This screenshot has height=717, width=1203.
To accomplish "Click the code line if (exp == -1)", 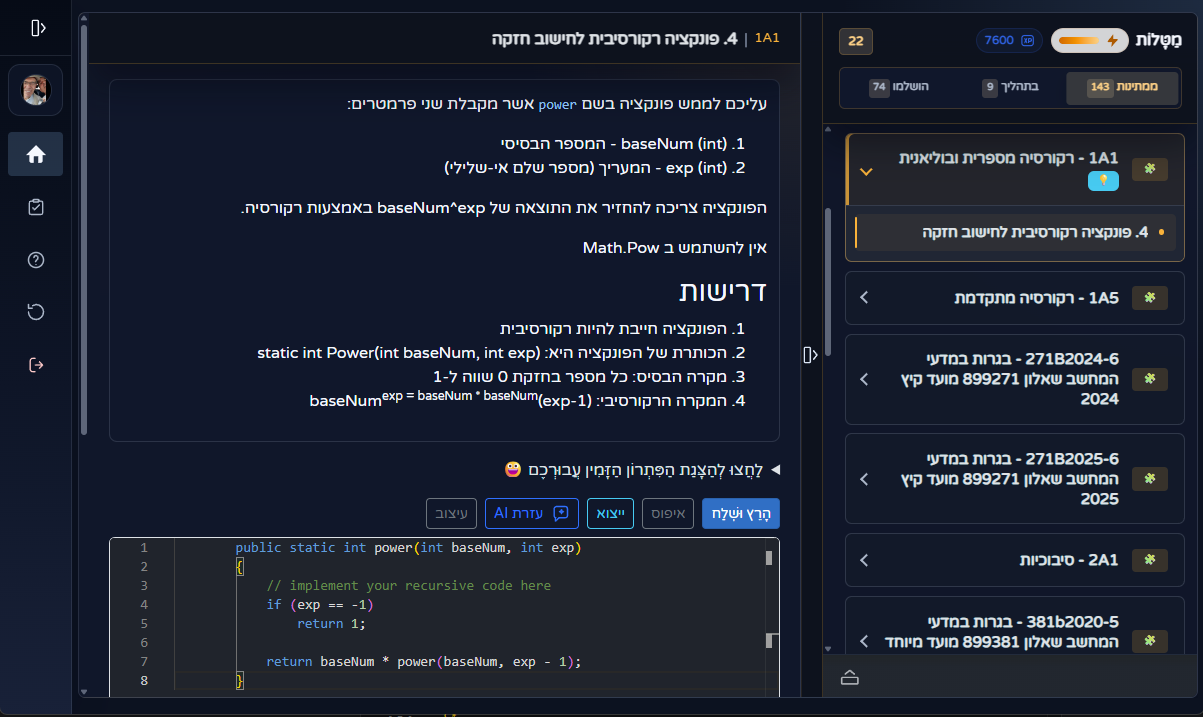I will (320, 605).
